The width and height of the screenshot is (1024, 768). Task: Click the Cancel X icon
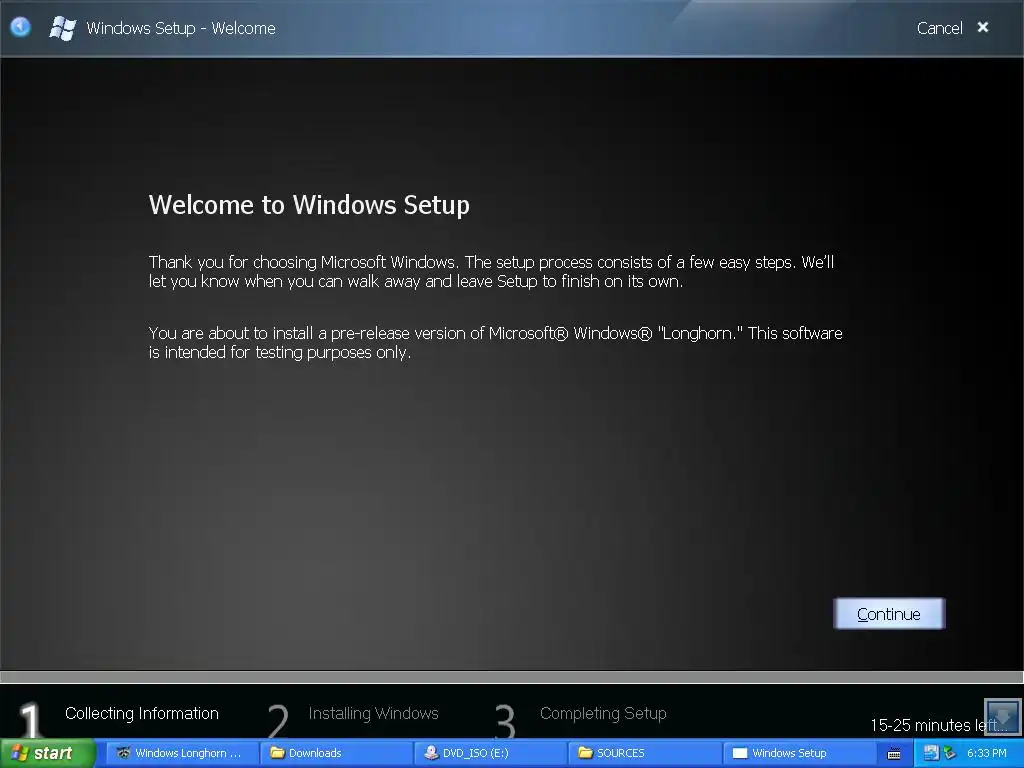coord(983,27)
